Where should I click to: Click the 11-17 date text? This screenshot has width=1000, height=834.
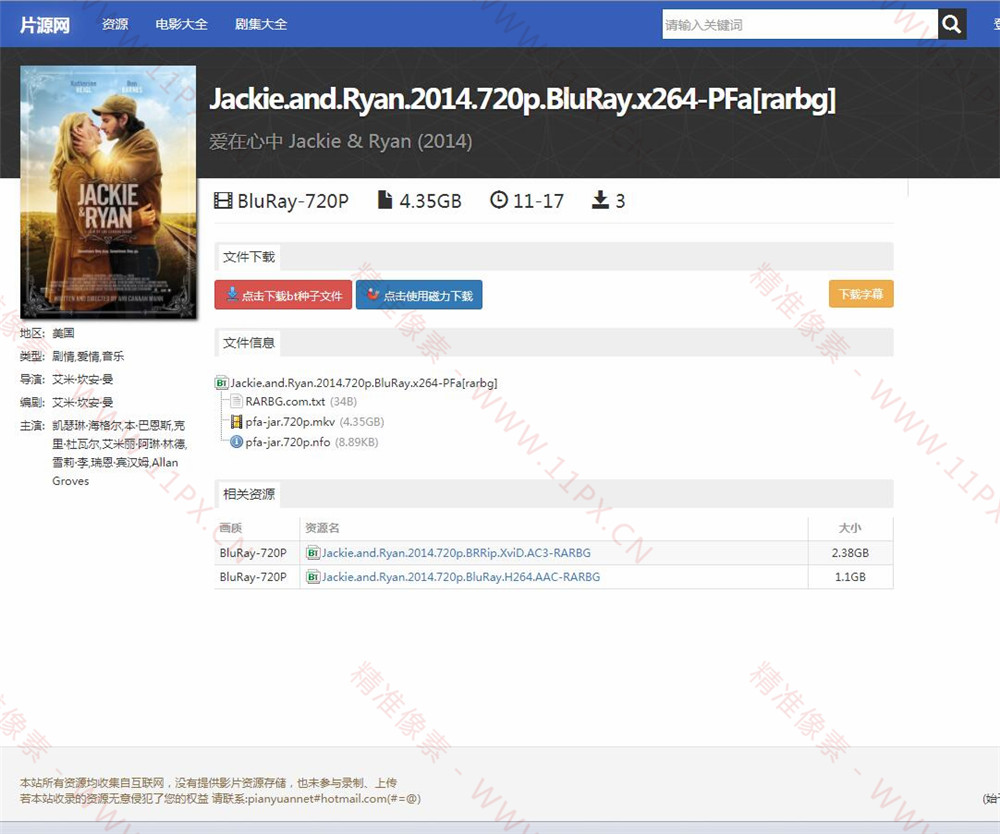pos(538,201)
